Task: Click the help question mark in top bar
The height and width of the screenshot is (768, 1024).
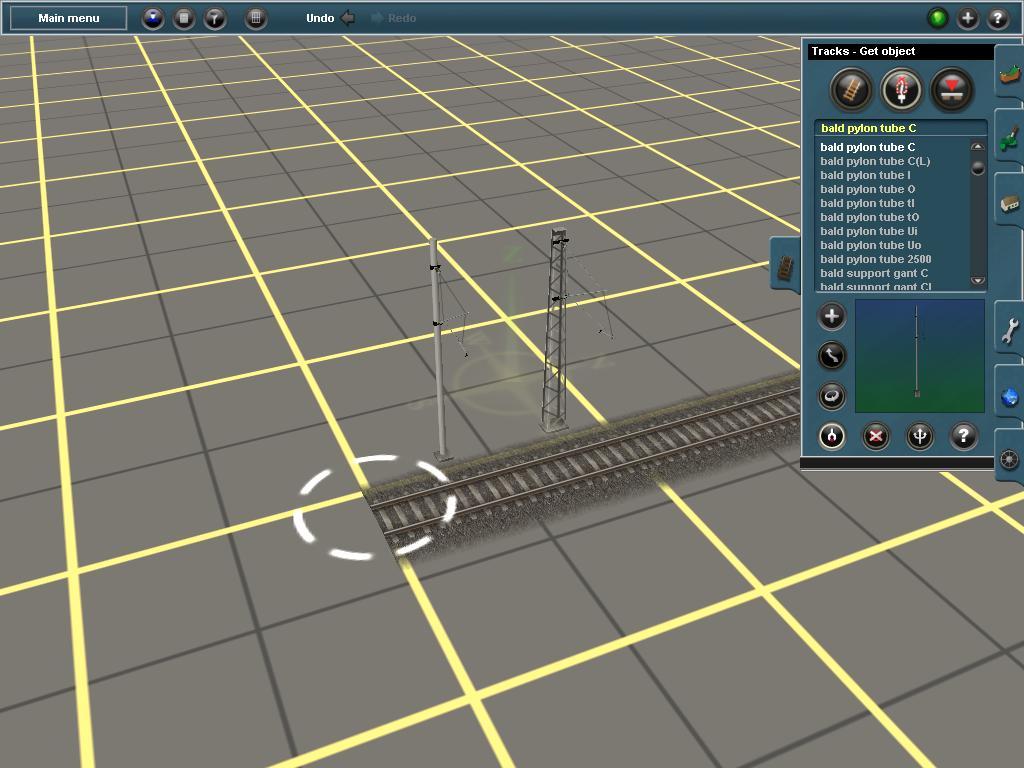Action: [997, 18]
